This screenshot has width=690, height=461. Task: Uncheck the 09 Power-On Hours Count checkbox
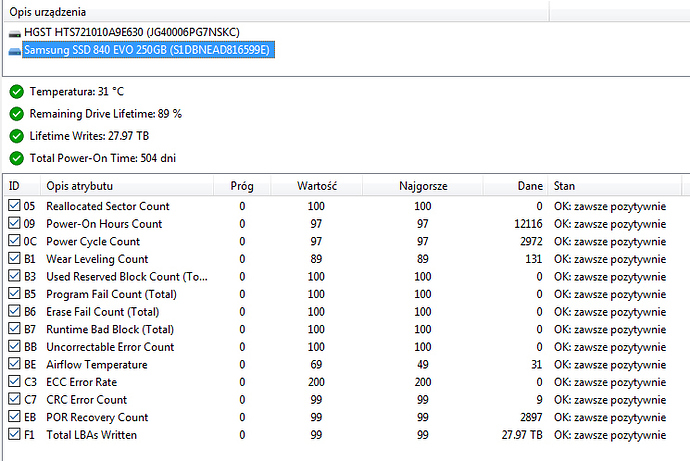pos(14,223)
